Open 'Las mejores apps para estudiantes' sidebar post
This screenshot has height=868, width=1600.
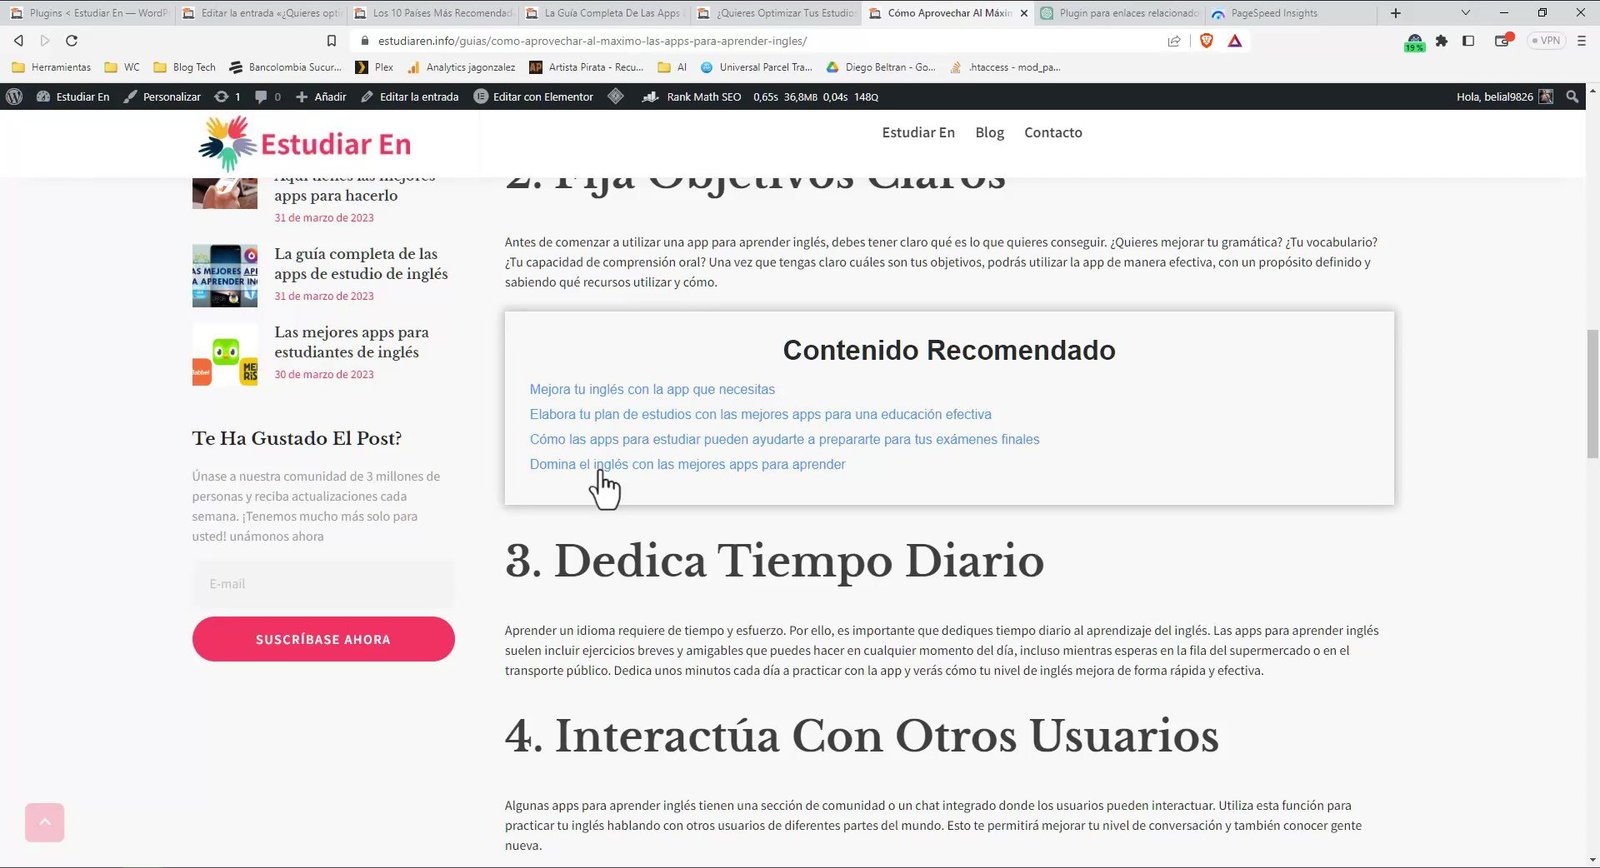351,342
